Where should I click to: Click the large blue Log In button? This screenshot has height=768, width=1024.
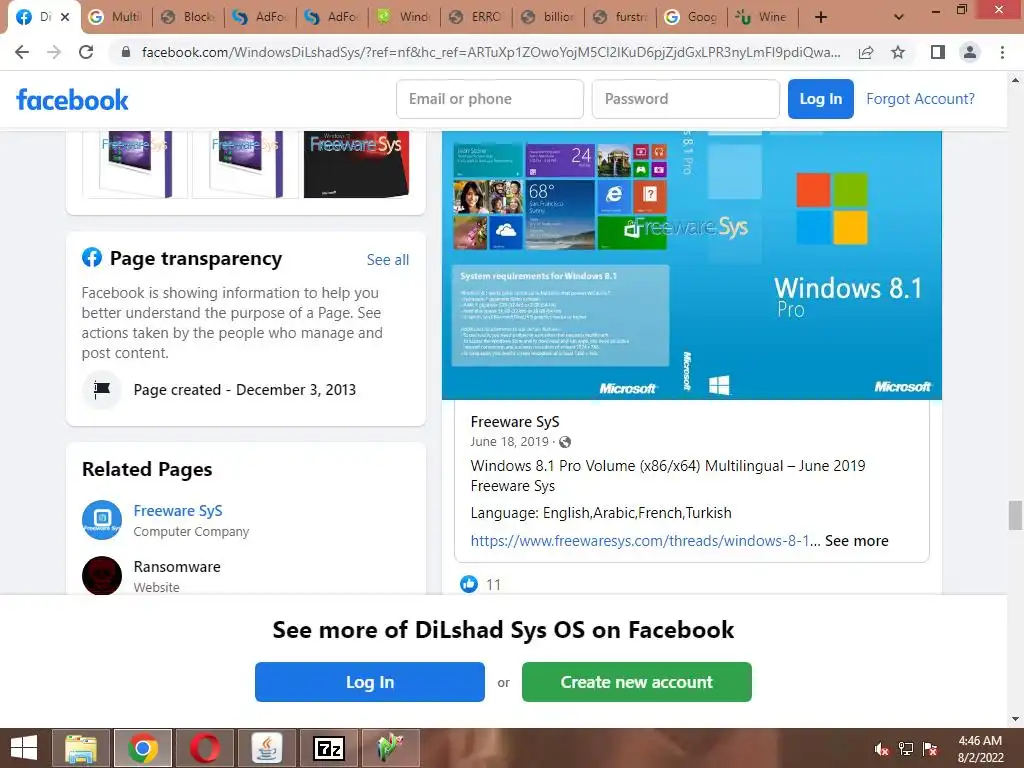pyautogui.click(x=370, y=682)
